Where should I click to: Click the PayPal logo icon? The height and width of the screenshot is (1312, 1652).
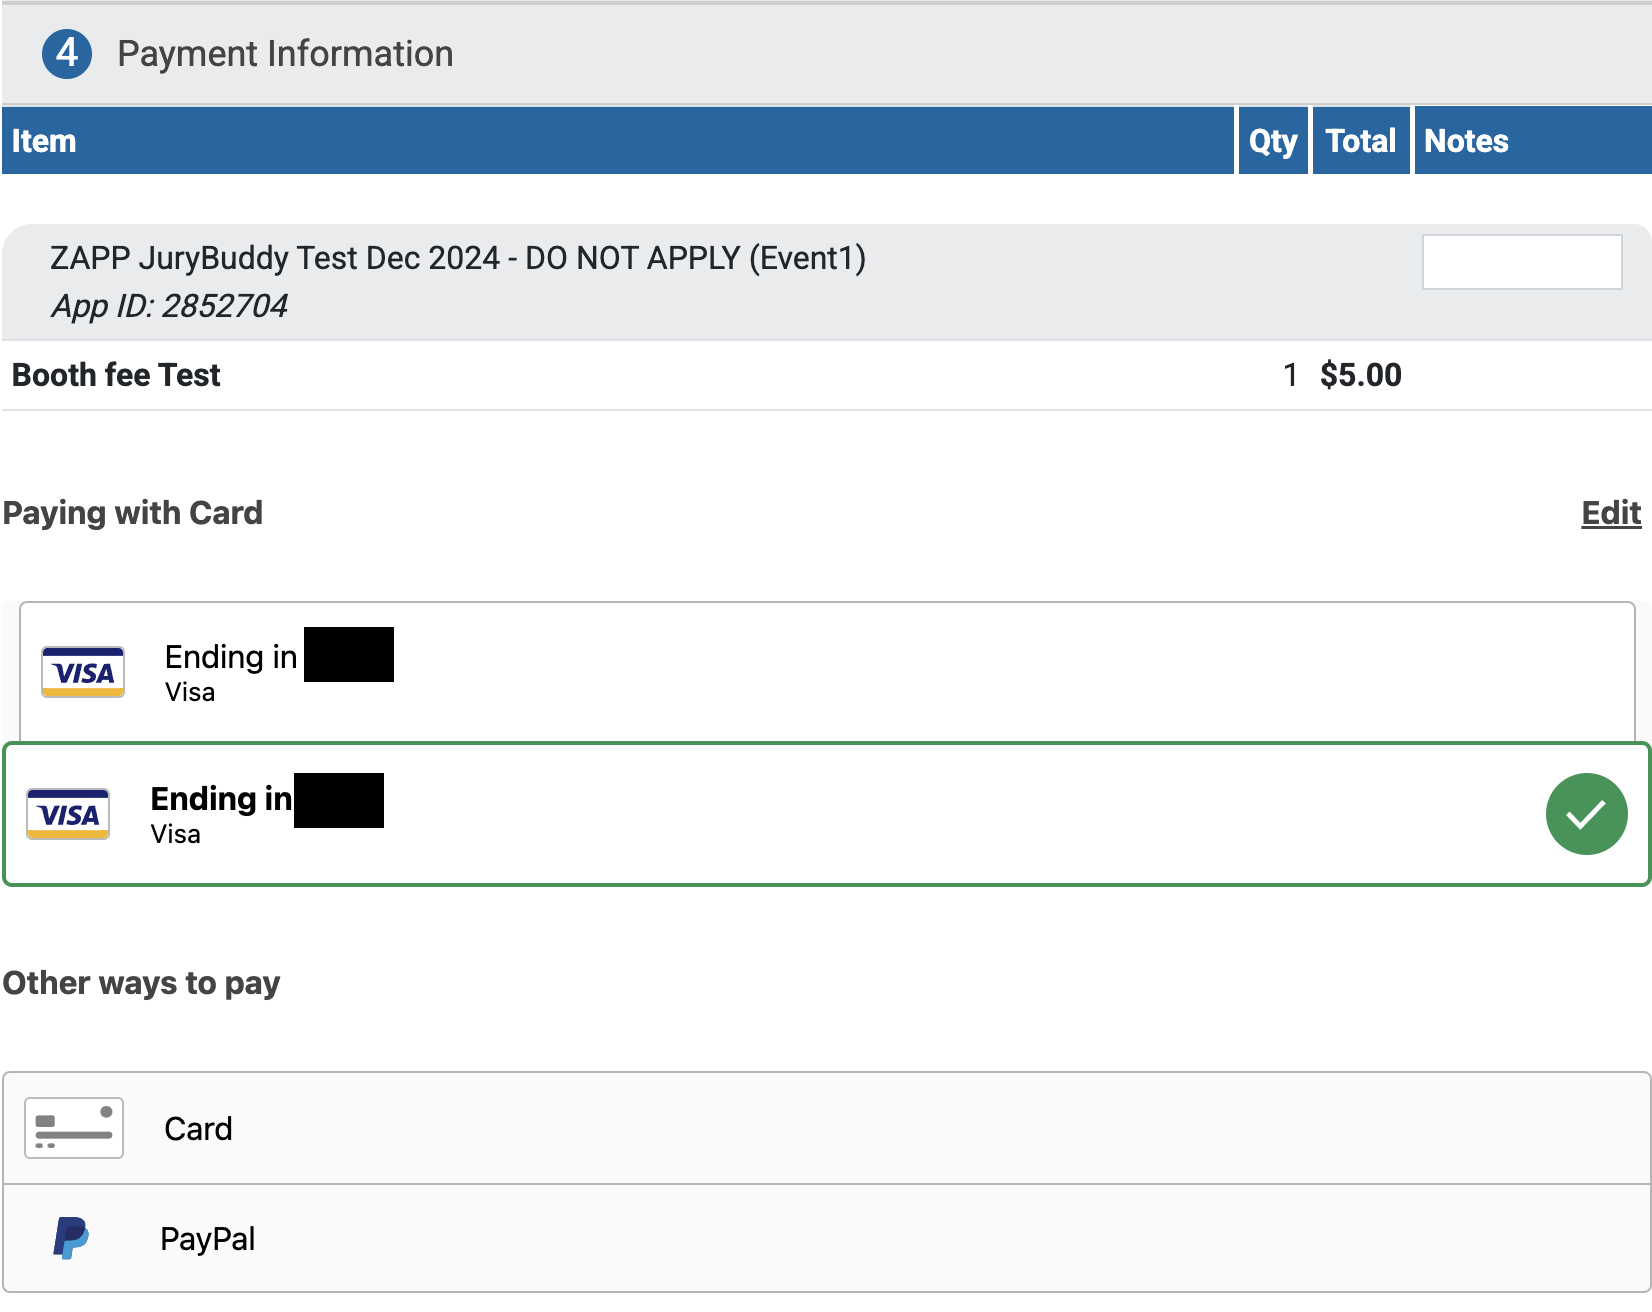tap(73, 1238)
